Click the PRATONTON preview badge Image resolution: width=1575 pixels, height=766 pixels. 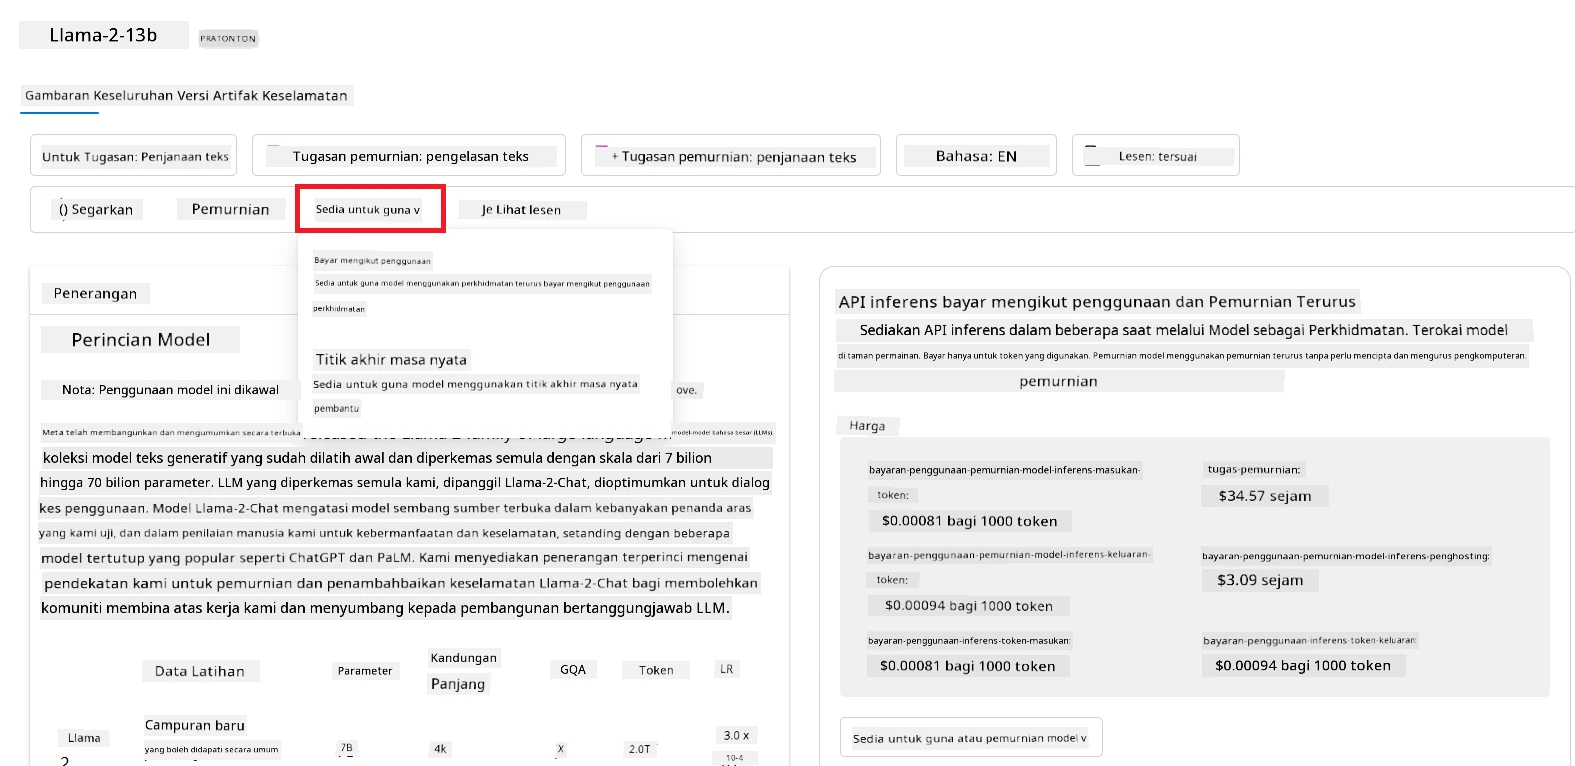click(228, 38)
